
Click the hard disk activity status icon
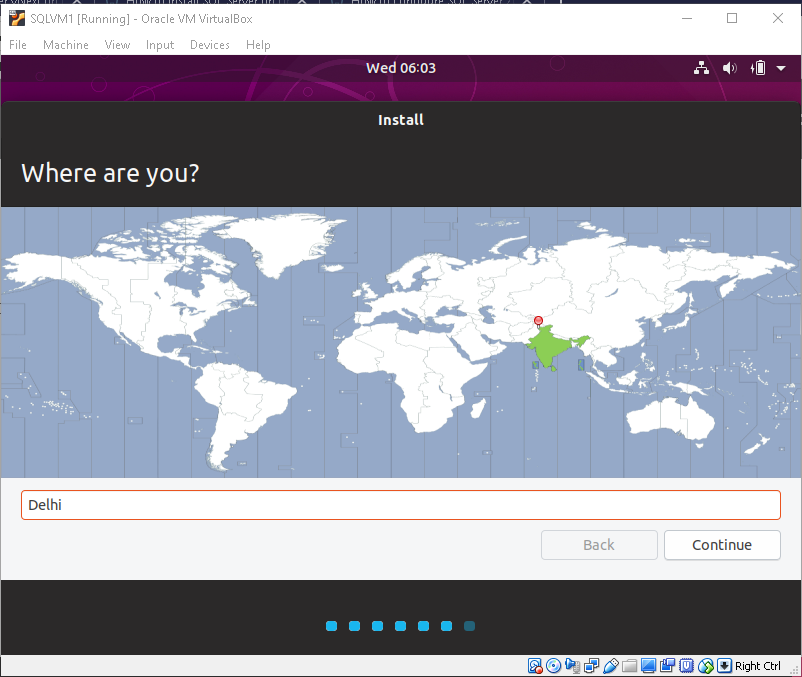pyautogui.click(x=535, y=666)
